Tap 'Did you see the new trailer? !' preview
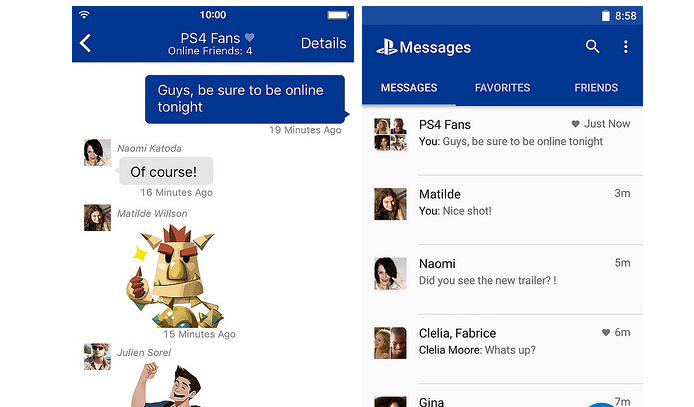 (487, 280)
